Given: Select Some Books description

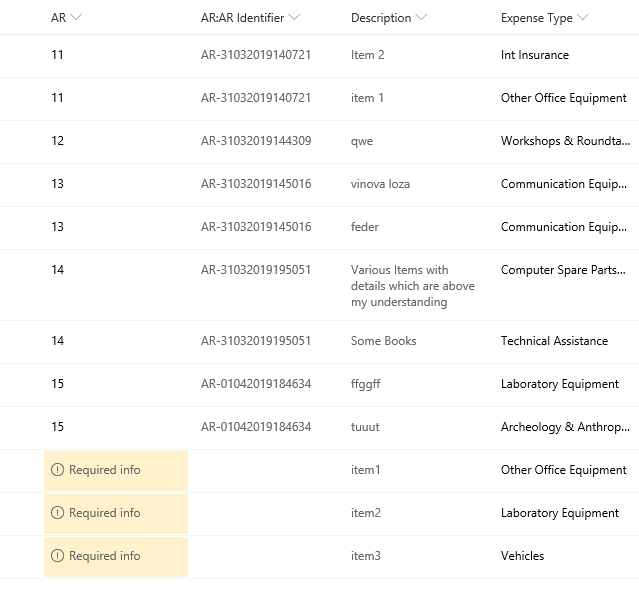Looking at the screenshot, I should click(x=383, y=341).
